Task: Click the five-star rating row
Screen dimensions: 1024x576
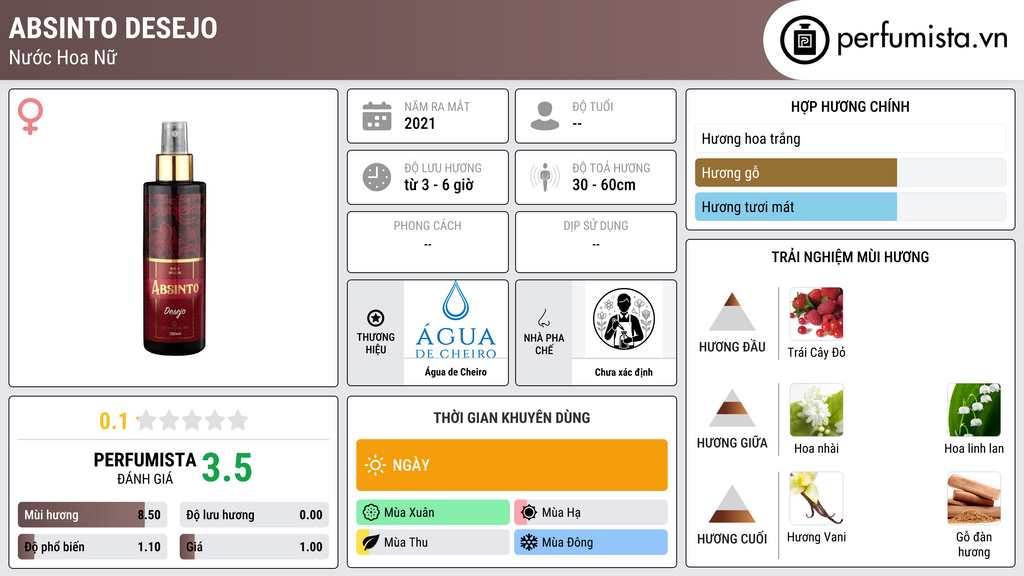Action: coord(192,420)
